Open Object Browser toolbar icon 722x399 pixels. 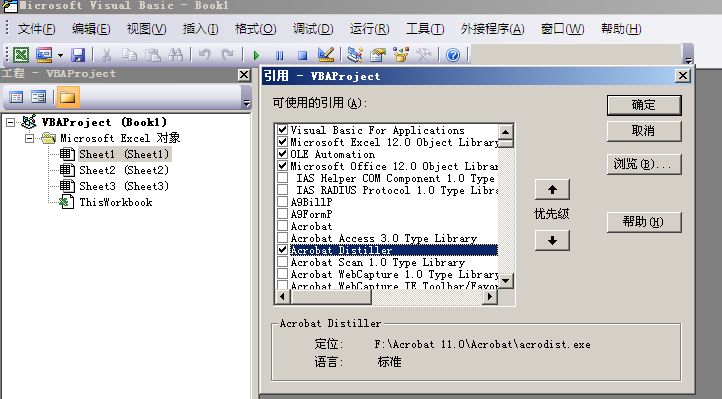[x=401, y=55]
